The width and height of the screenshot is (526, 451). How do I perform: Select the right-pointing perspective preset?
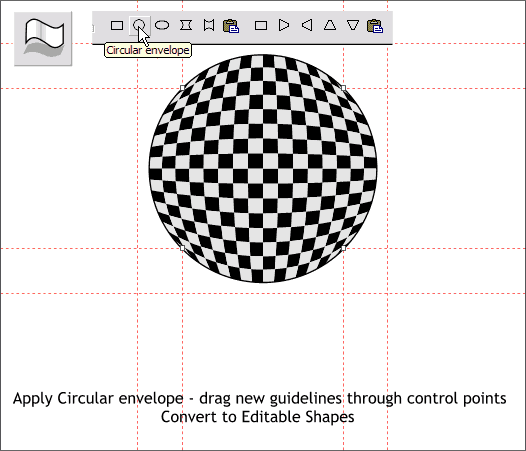tap(284, 25)
